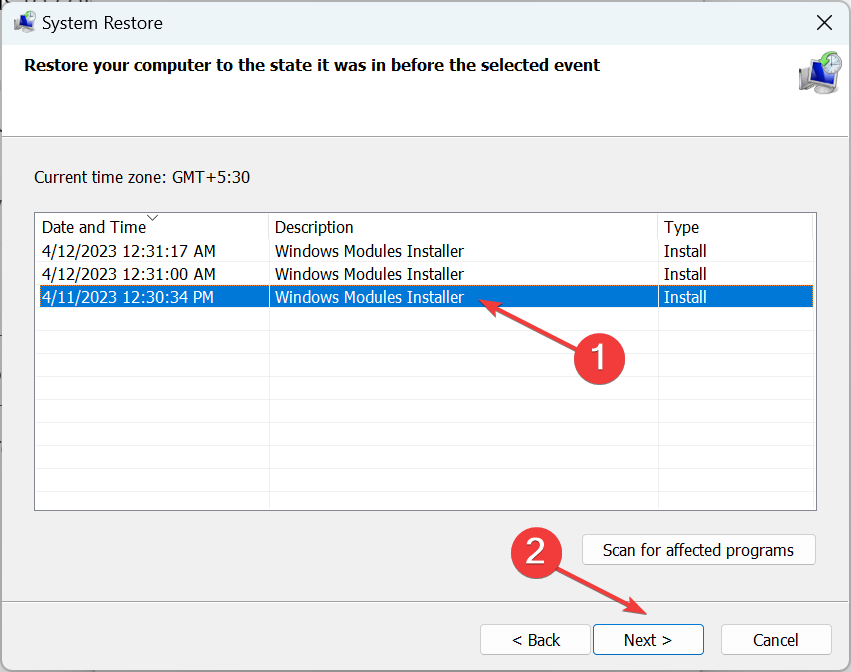This screenshot has width=851, height=672.
Task: Click the System Restore graphic in the header
Action: pos(819,74)
